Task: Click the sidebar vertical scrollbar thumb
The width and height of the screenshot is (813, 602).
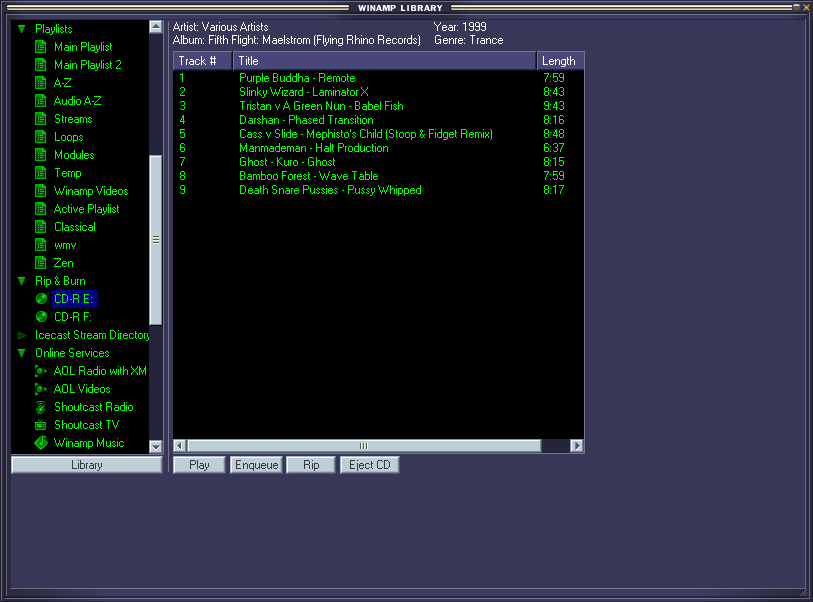Action: coord(156,240)
